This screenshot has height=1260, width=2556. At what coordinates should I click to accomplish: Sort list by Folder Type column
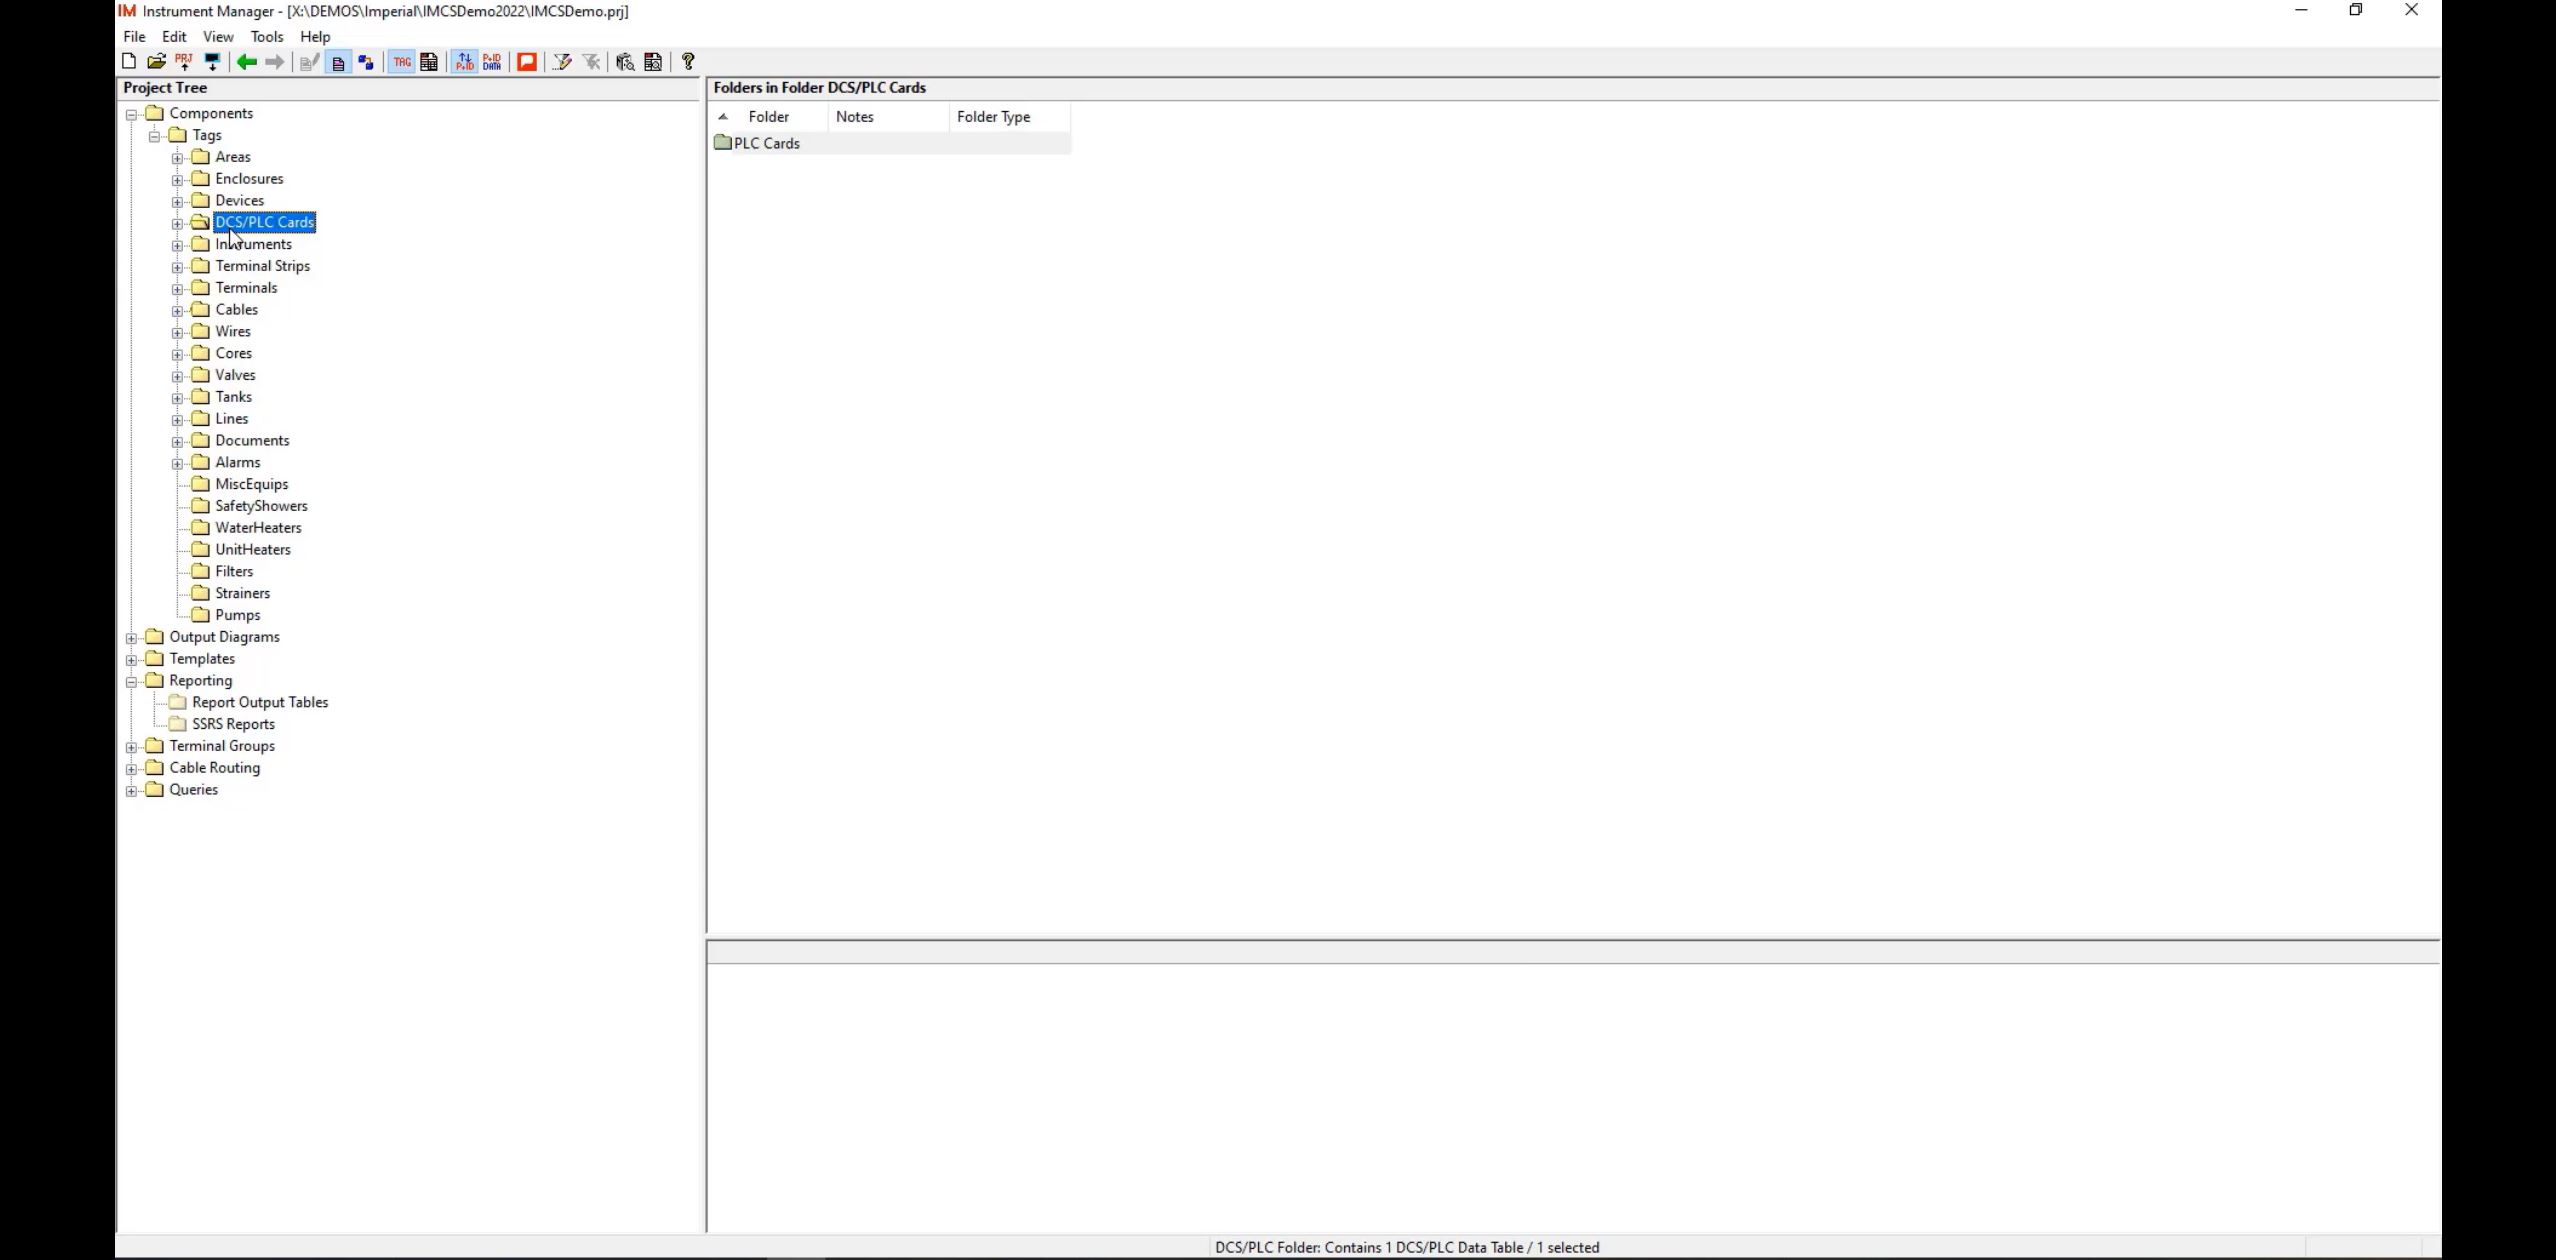(992, 117)
